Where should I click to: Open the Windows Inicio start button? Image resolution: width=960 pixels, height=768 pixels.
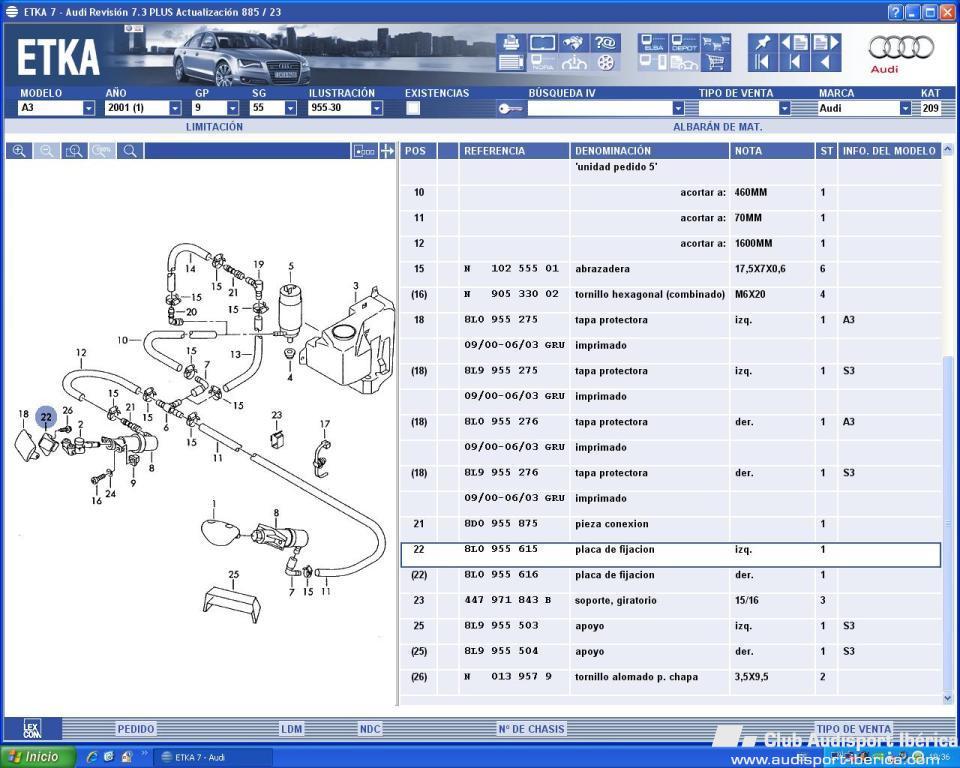click(37, 757)
